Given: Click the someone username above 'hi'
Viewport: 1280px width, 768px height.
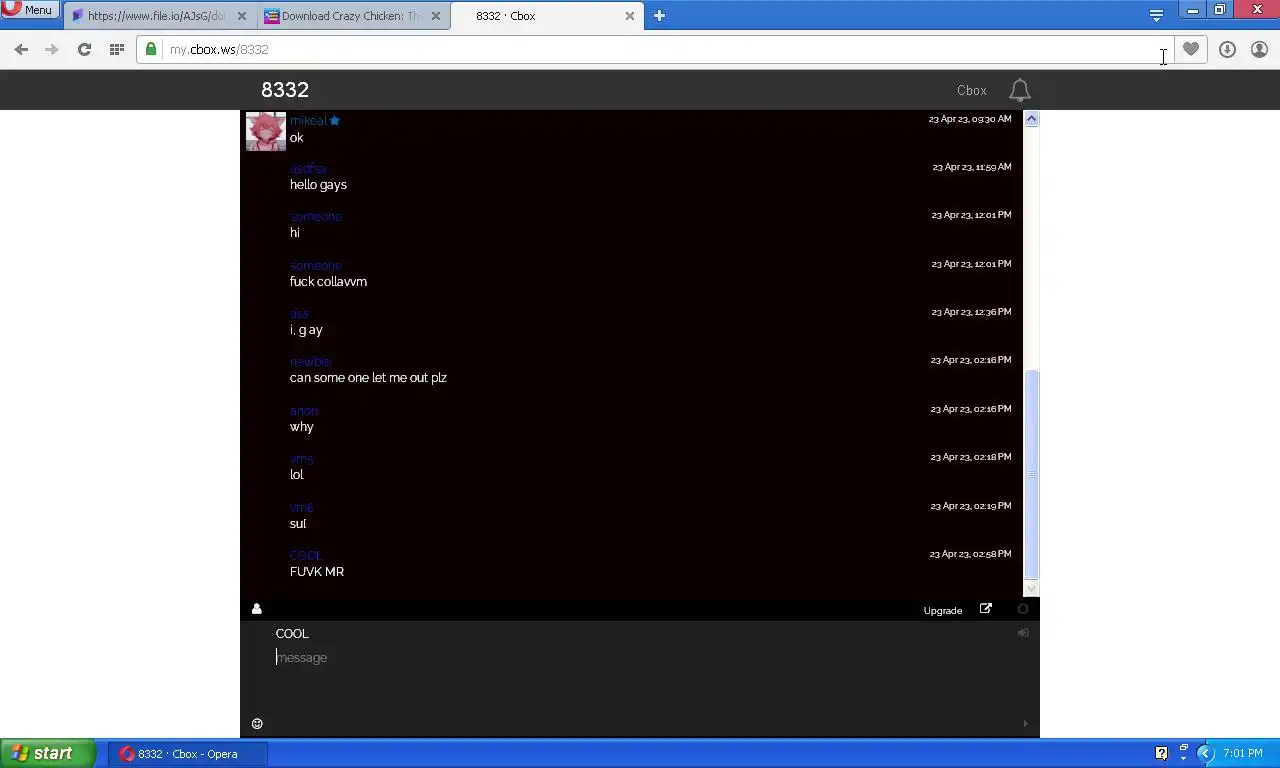Looking at the screenshot, I should click(316, 216).
